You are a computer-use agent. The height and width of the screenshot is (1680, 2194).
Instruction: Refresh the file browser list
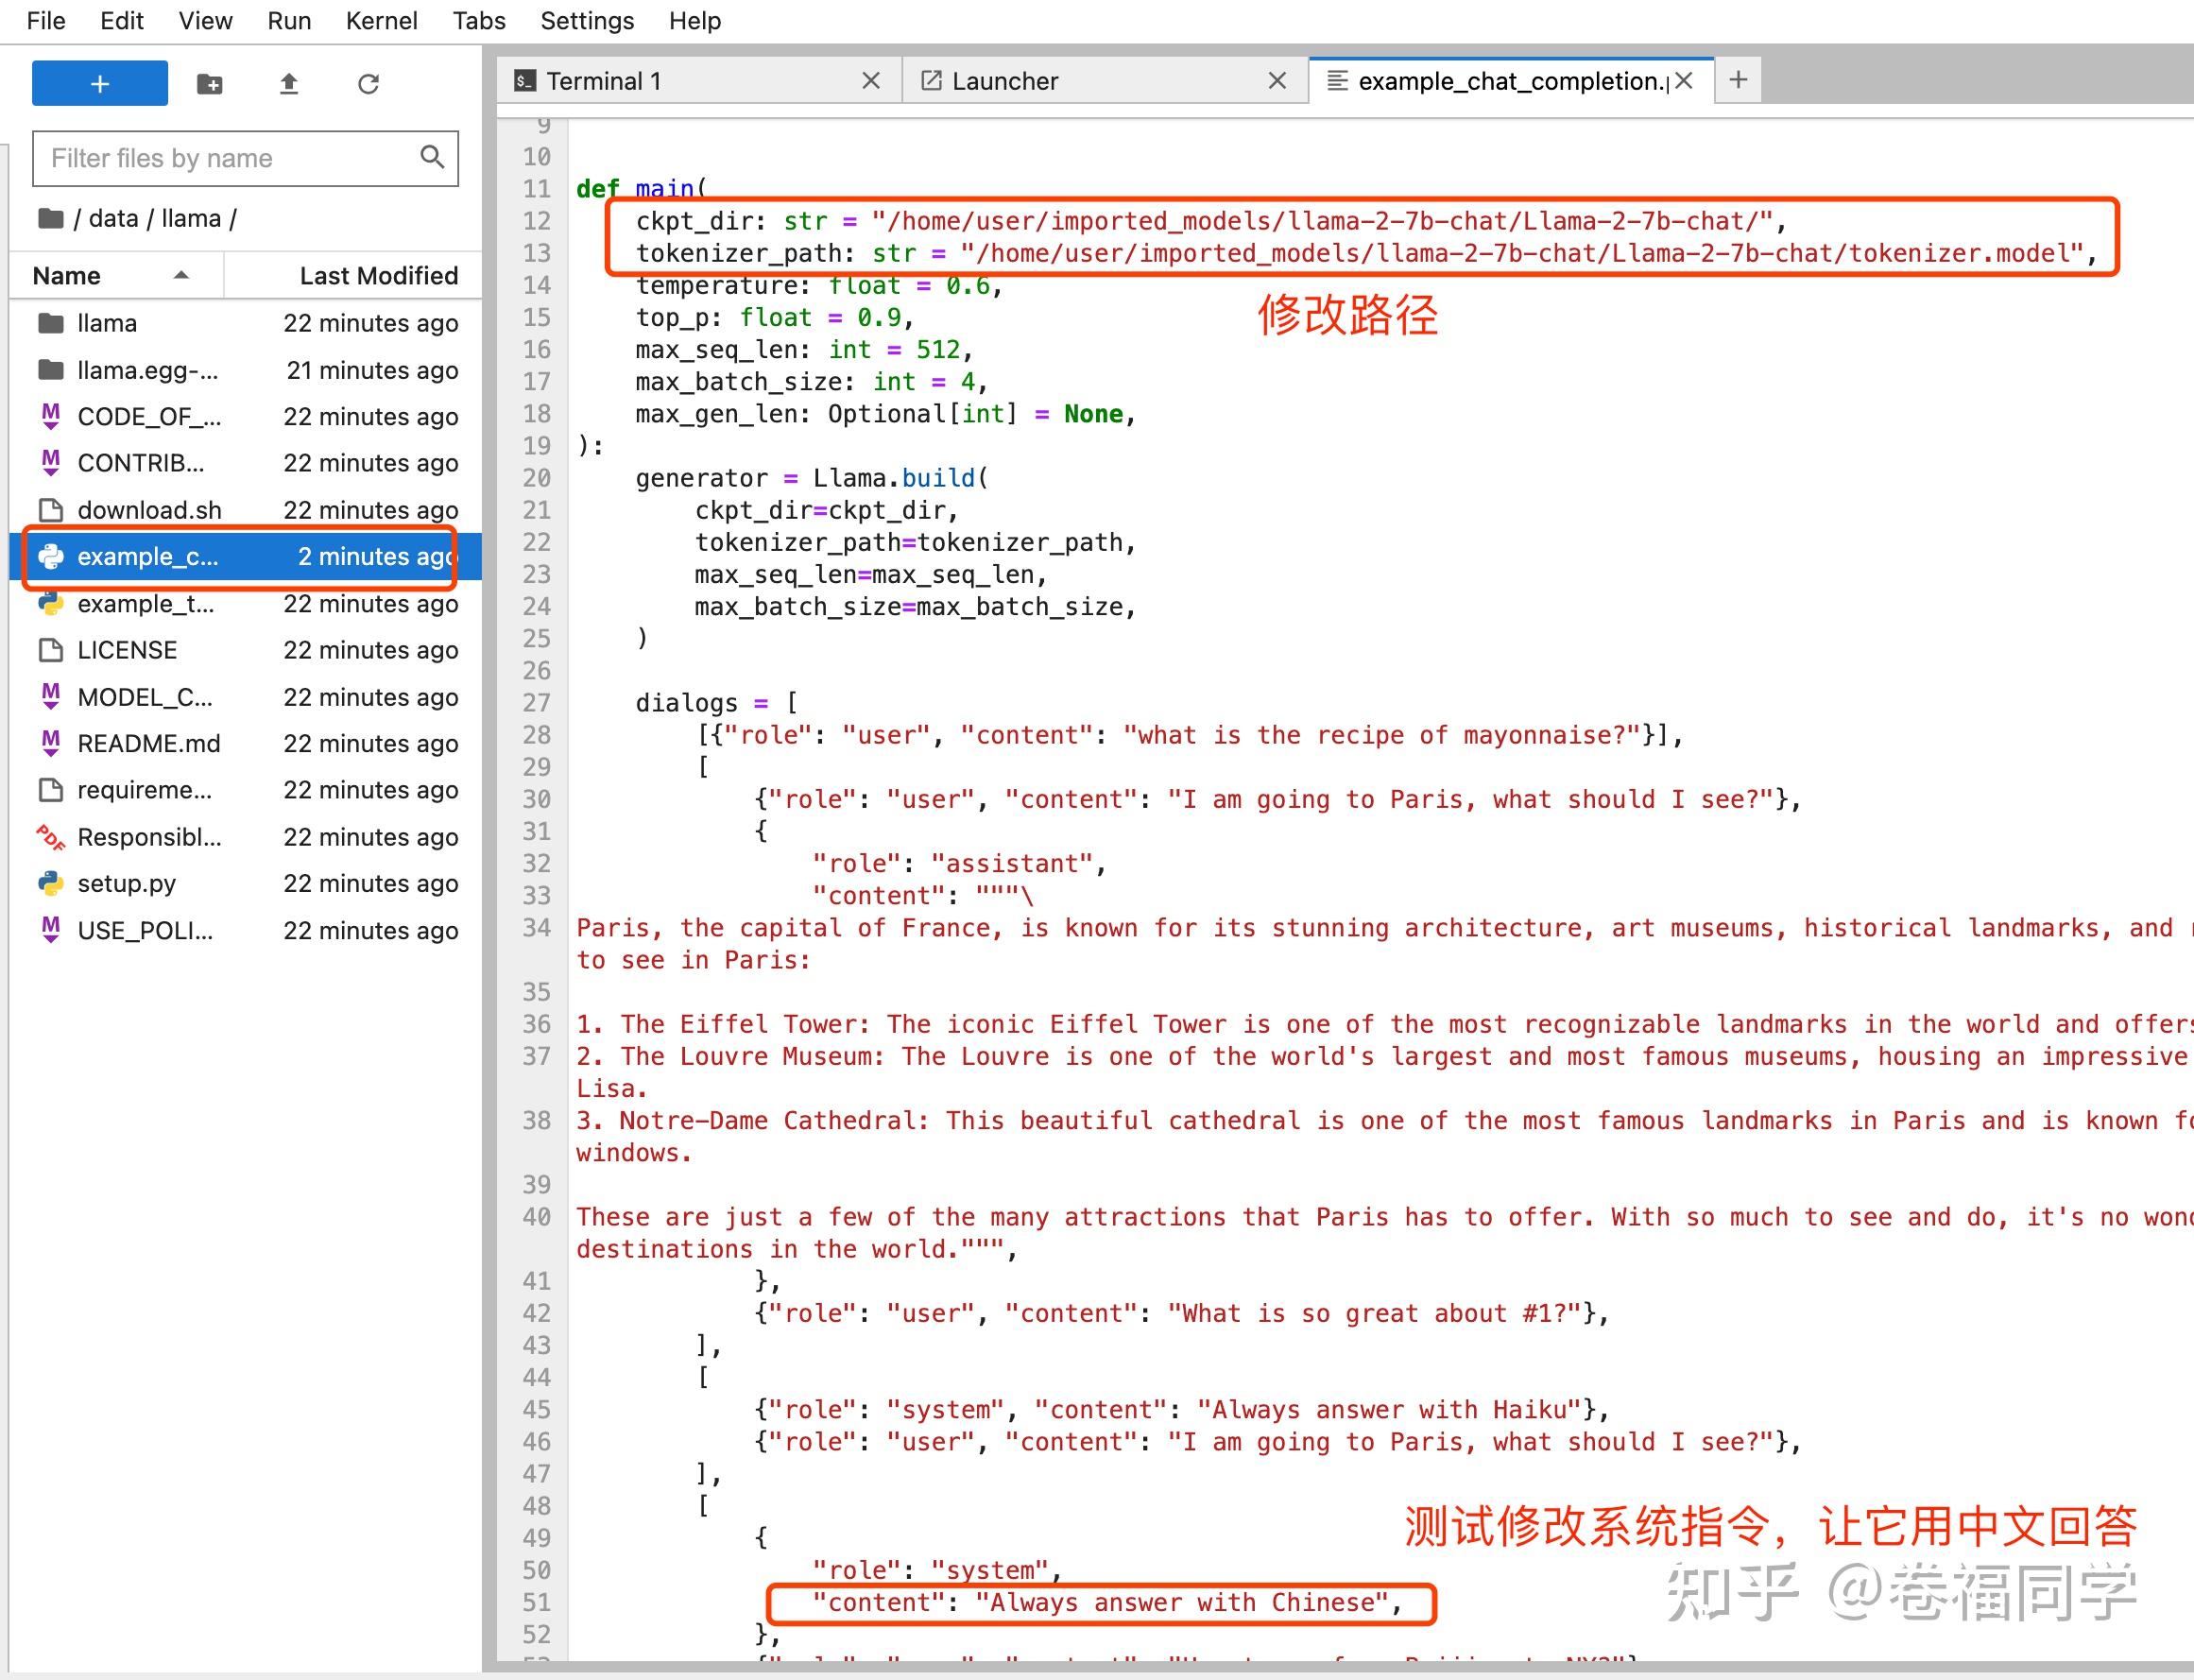click(x=368, y=84)
